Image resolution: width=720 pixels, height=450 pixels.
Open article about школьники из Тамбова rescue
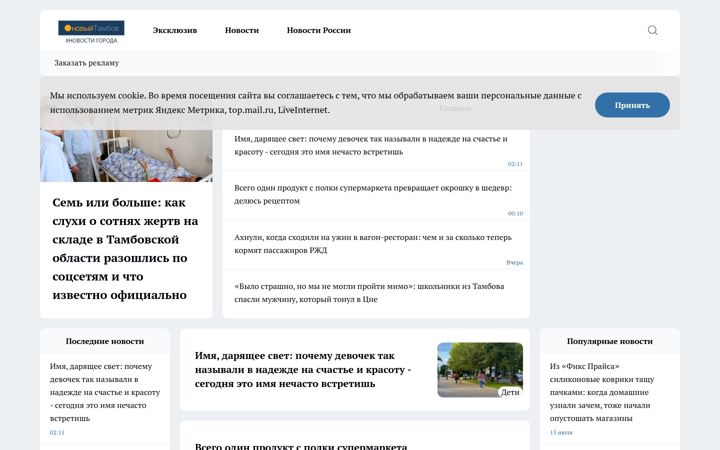click(x=369, y=292)
